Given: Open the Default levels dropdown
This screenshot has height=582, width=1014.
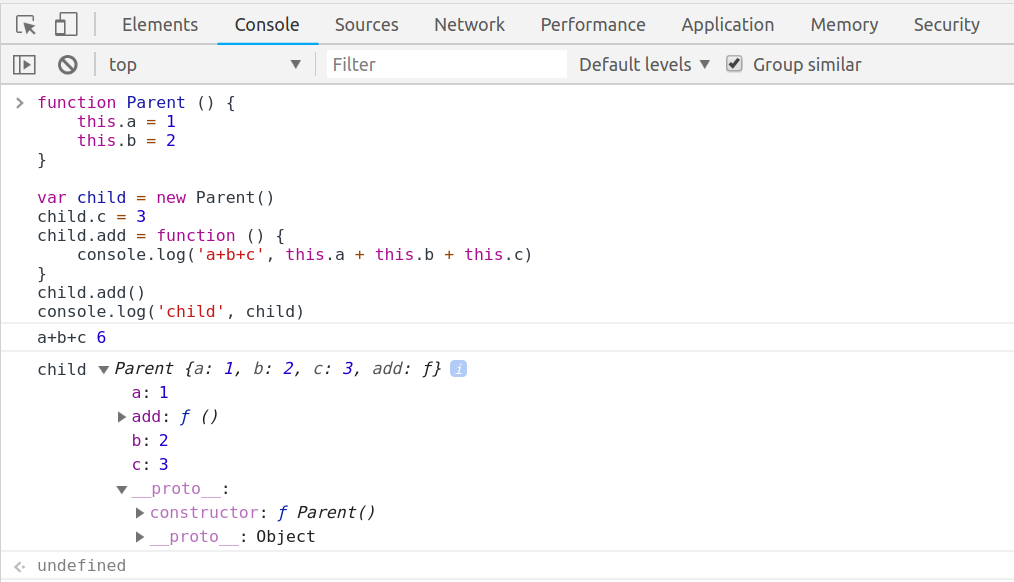Looking at the screenshot, I should [644, 65].
